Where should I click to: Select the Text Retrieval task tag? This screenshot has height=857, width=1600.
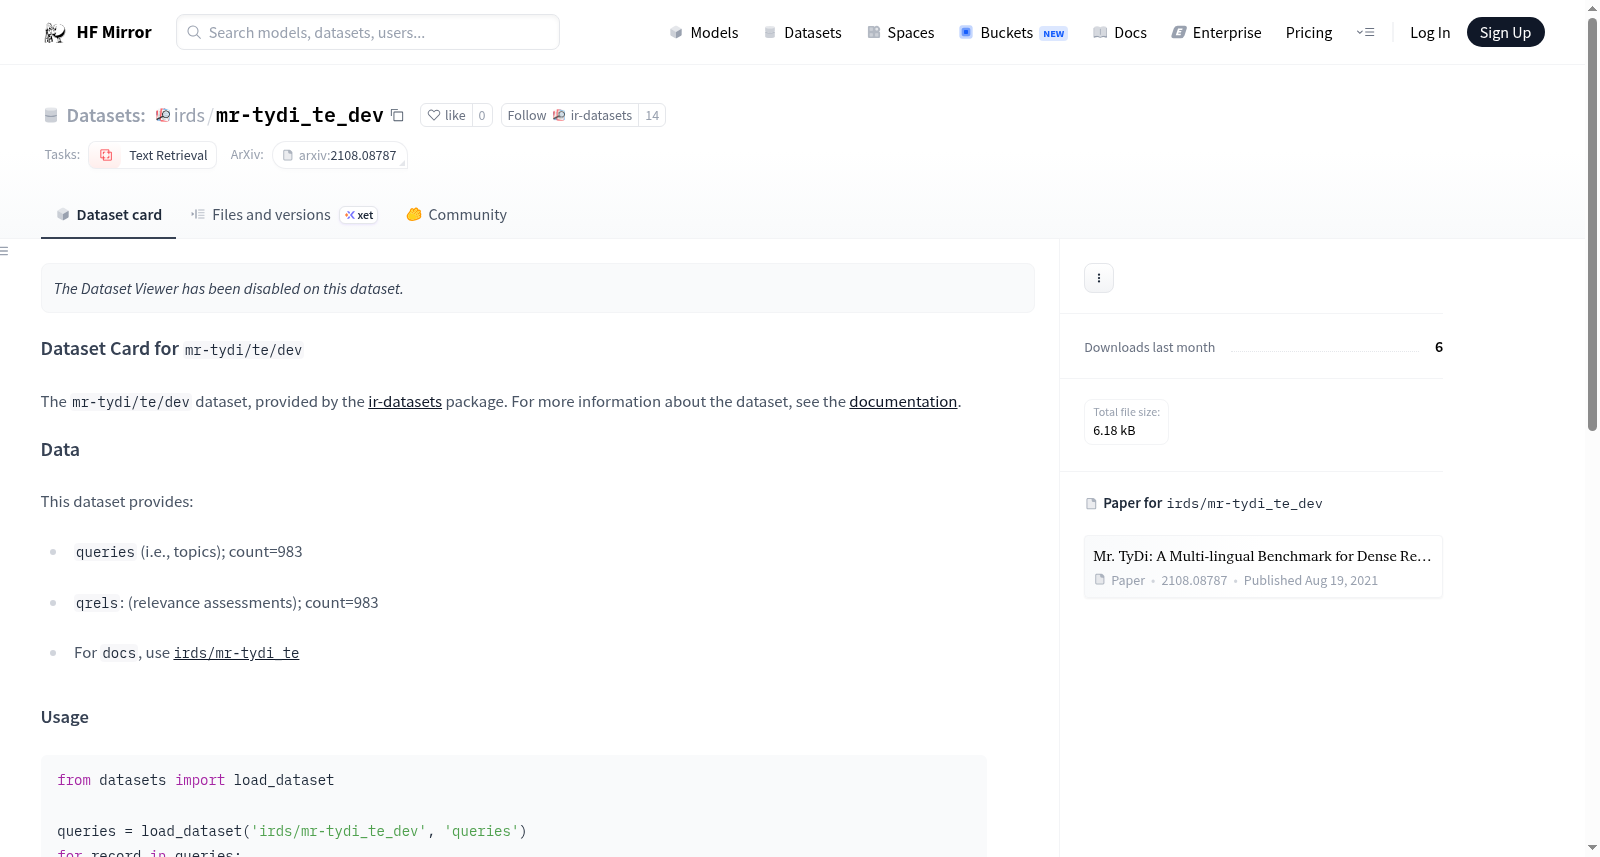(153, 155)
